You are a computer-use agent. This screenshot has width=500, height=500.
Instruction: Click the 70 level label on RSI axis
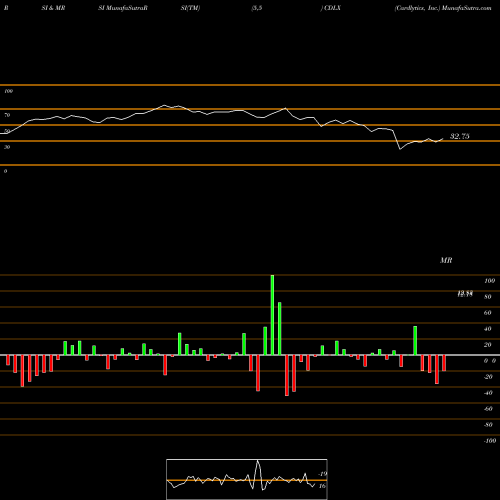pos(7,115)
